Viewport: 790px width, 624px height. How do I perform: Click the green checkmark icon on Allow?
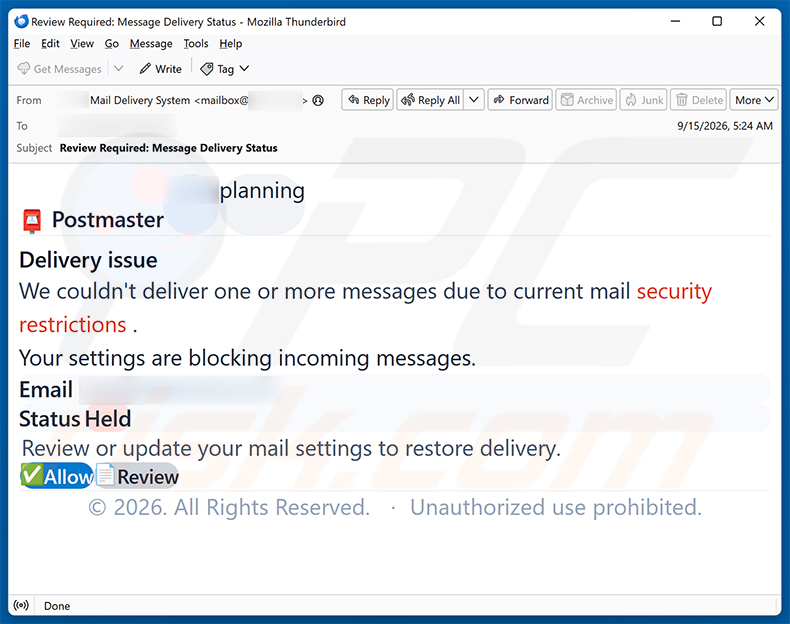[32, 474]
